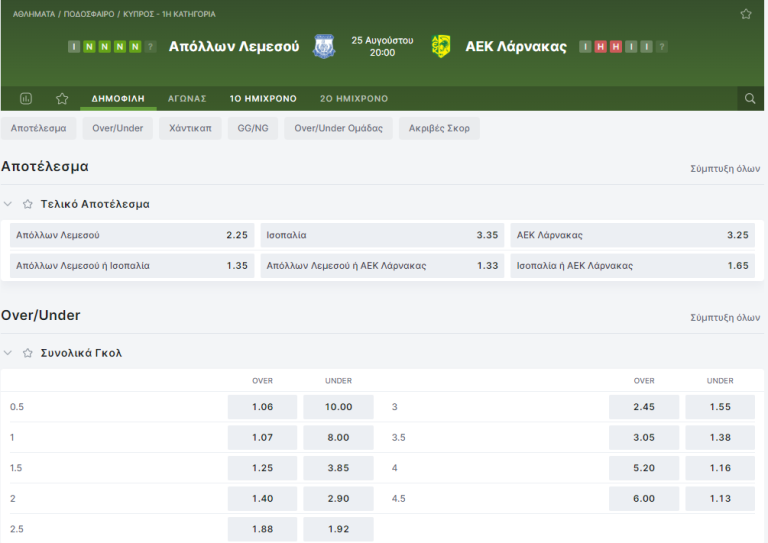Click the favorite star icon at top right
Image resolution: width=768 pixels, height=543 pixels.
click(x=745, y=14)
